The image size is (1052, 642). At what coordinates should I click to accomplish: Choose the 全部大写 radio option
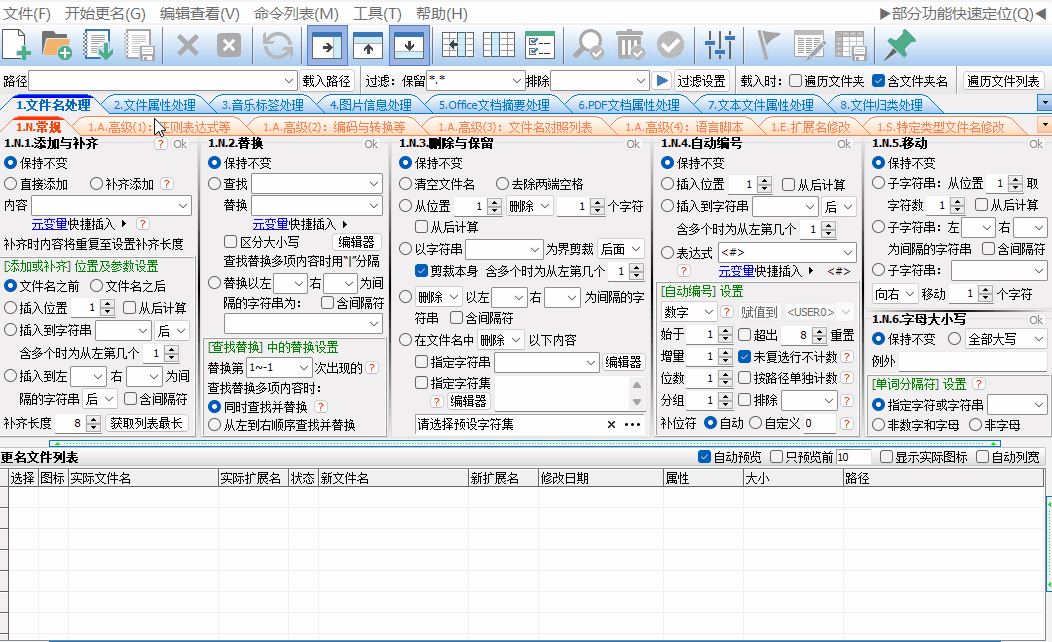[955, 339]
